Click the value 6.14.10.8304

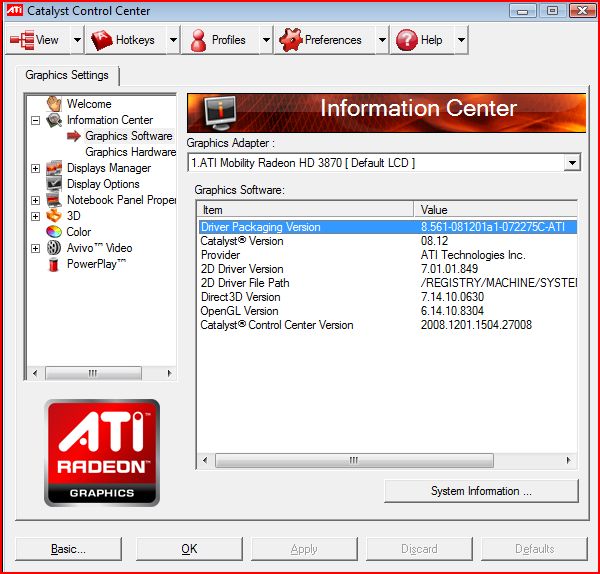(452, 311)
